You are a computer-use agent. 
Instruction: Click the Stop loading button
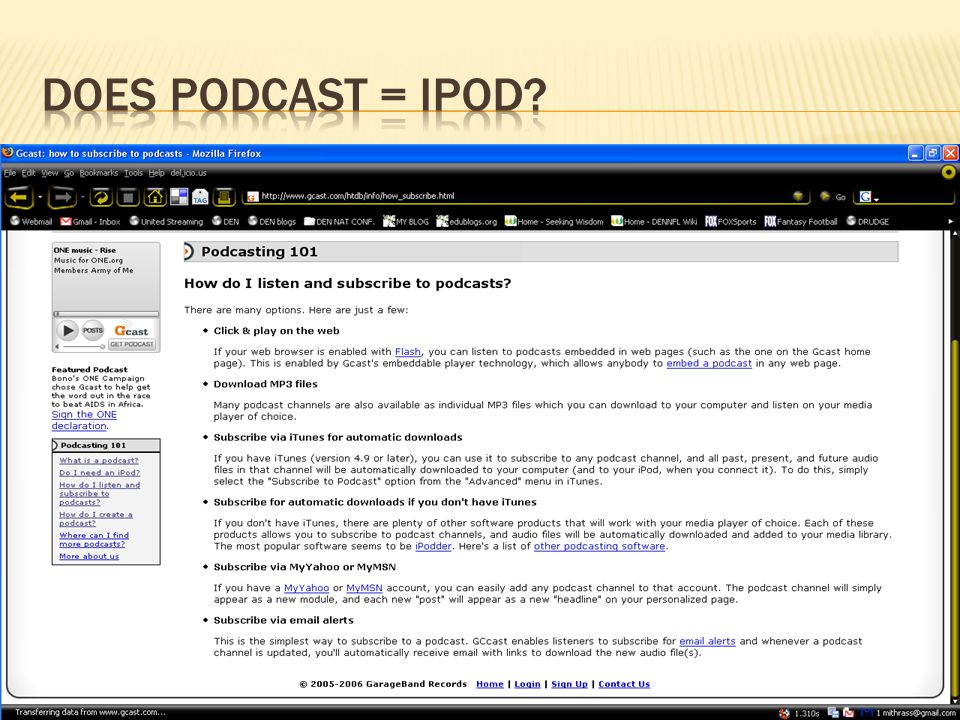coord(128,197)
